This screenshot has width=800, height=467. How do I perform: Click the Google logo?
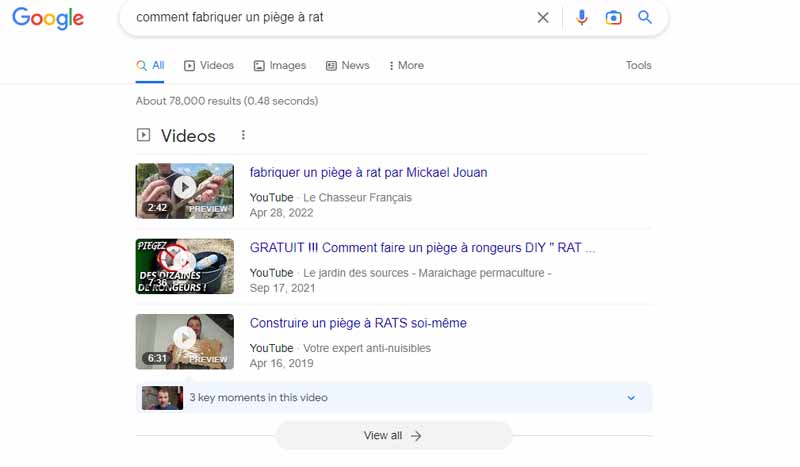pos(48,18)
